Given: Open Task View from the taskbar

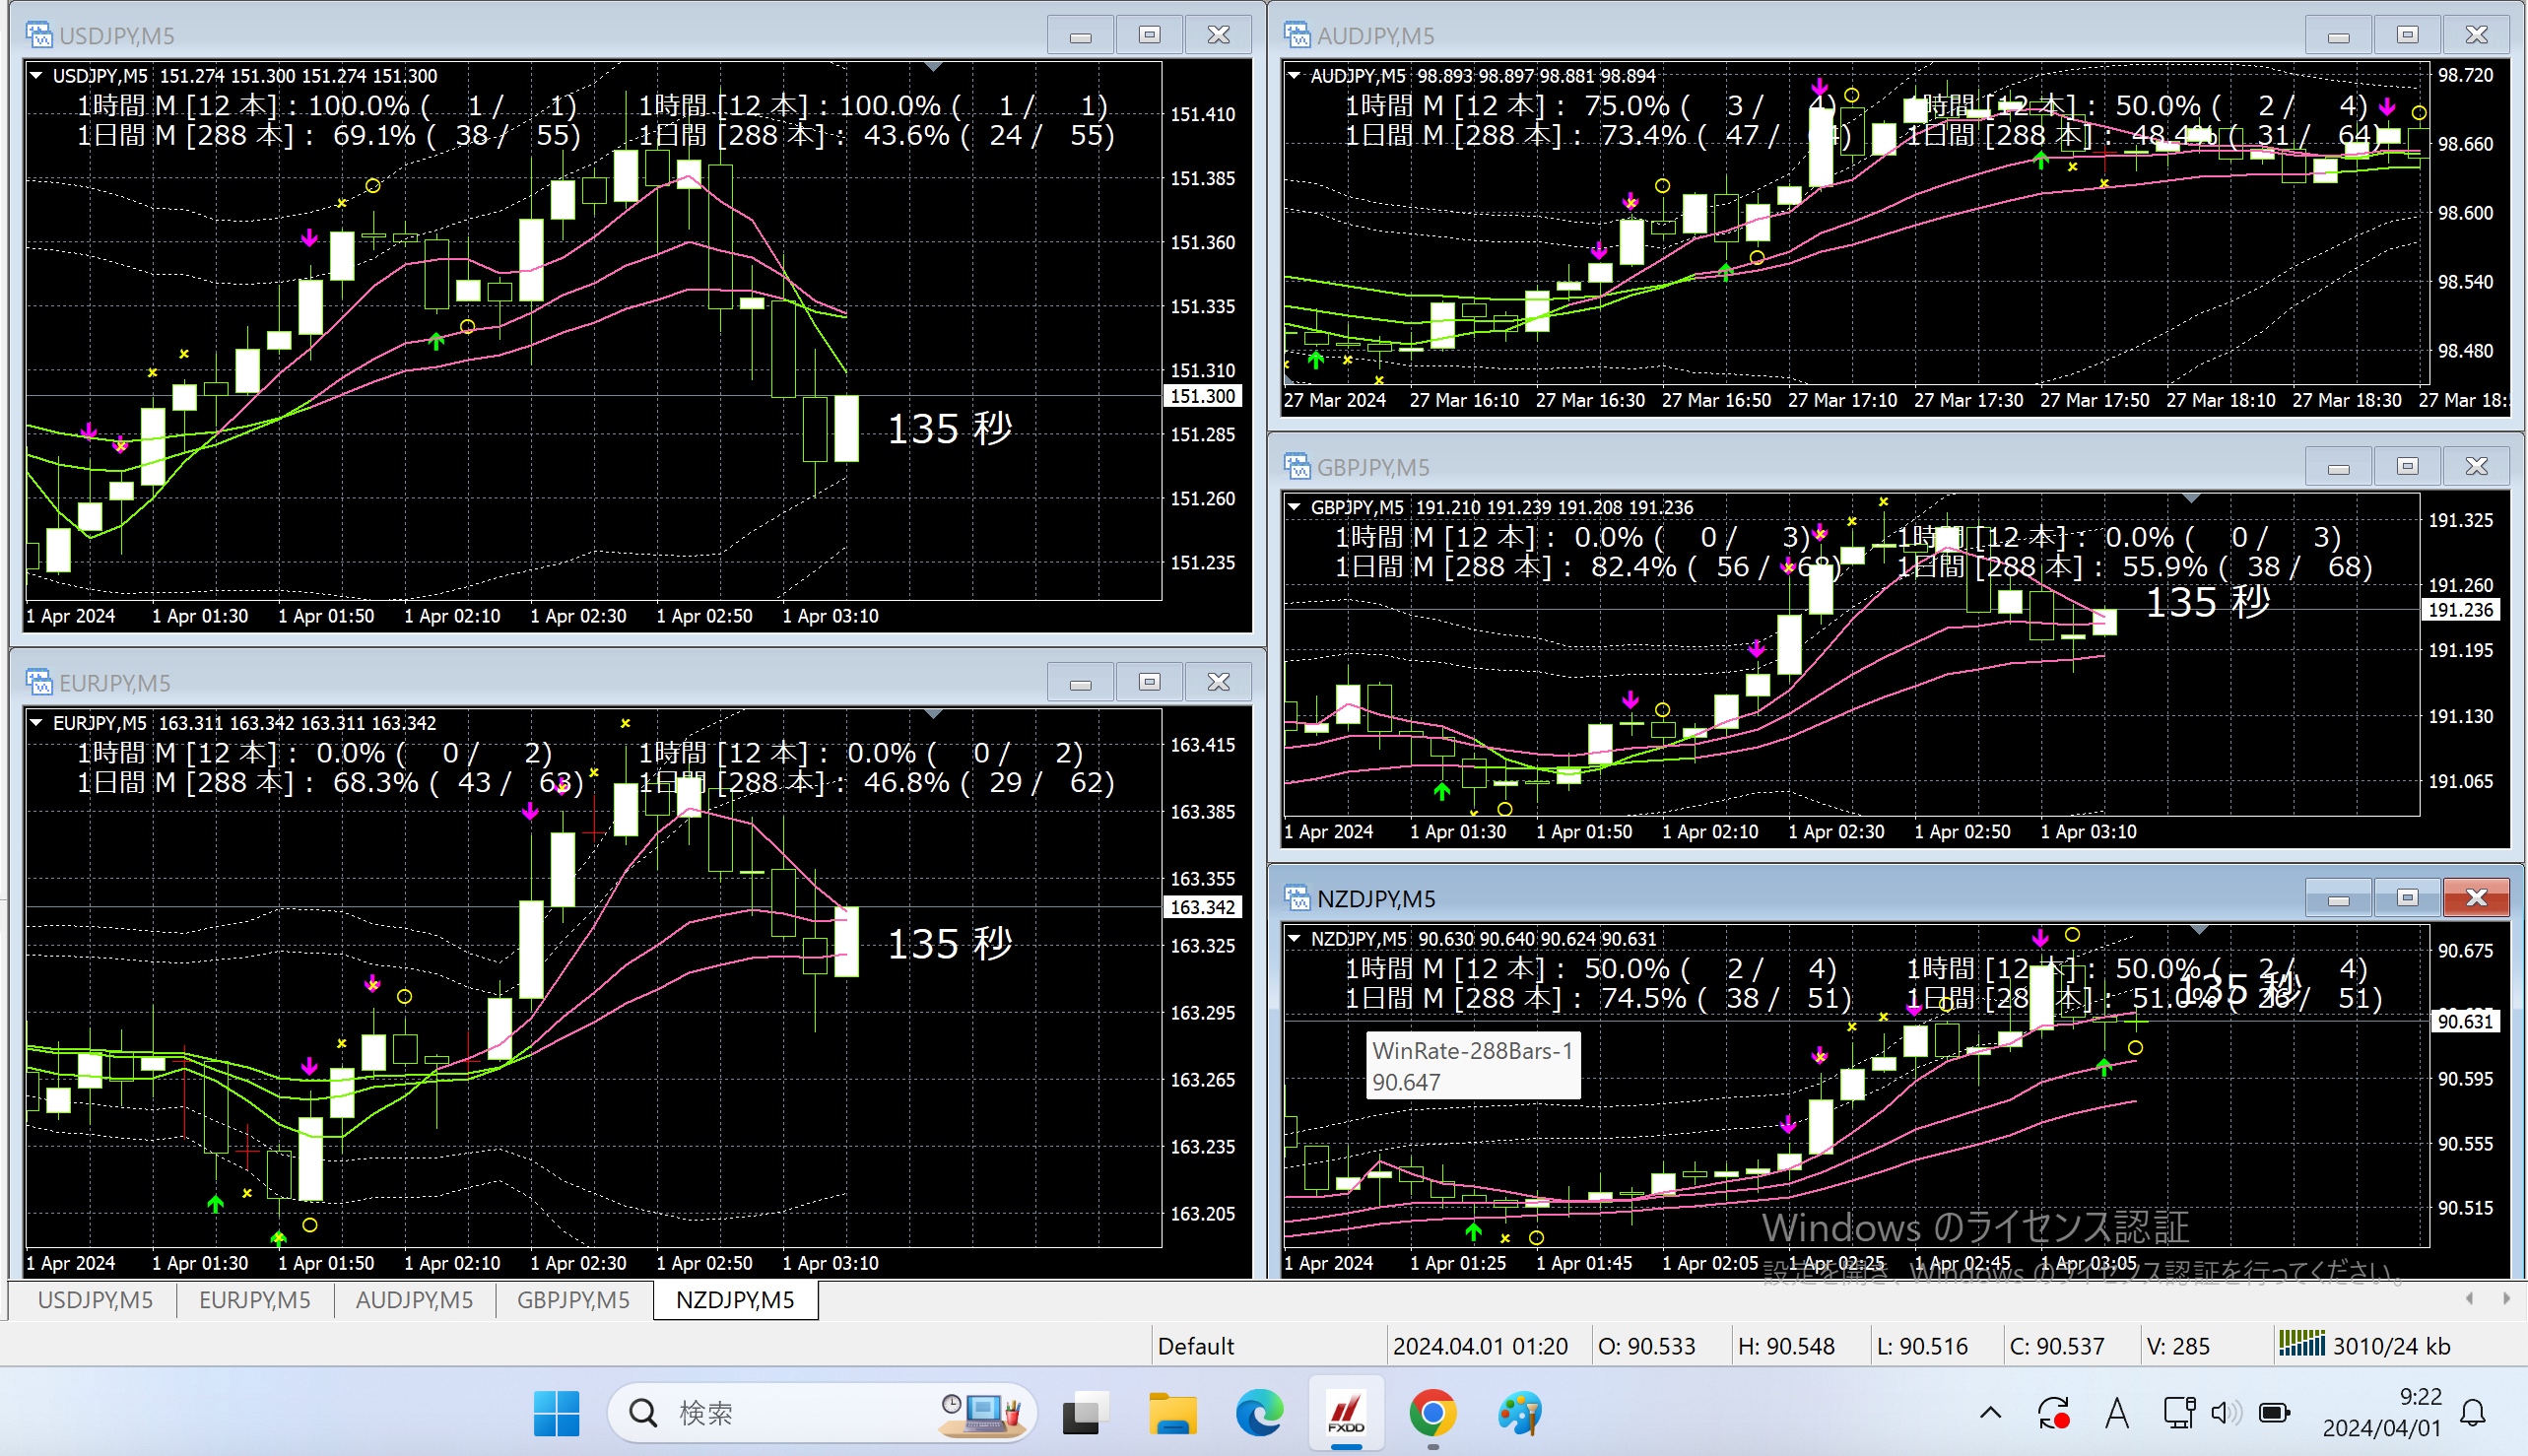Looking at the screenshot, I should pos(1085,1413).
